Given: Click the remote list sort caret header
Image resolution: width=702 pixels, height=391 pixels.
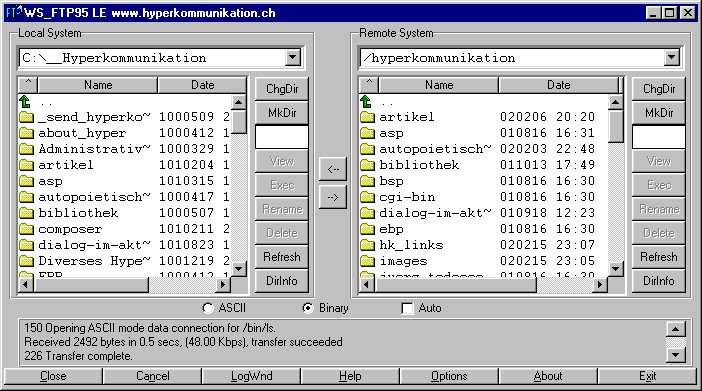Looking at the screenshot, I should point(369,85).
